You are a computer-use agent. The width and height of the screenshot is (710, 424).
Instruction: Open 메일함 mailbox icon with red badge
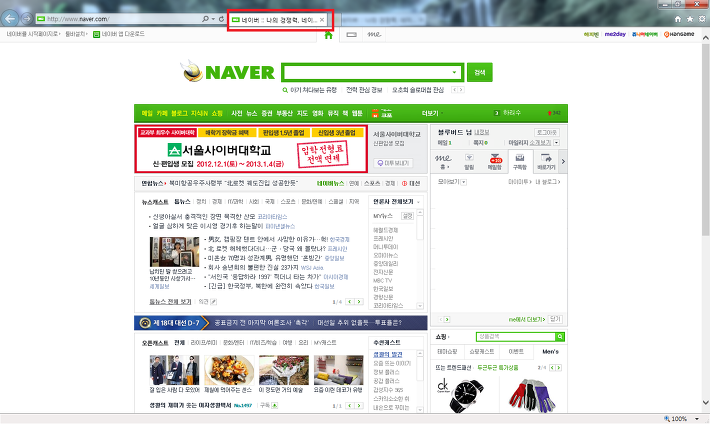(x=494, y=161)
